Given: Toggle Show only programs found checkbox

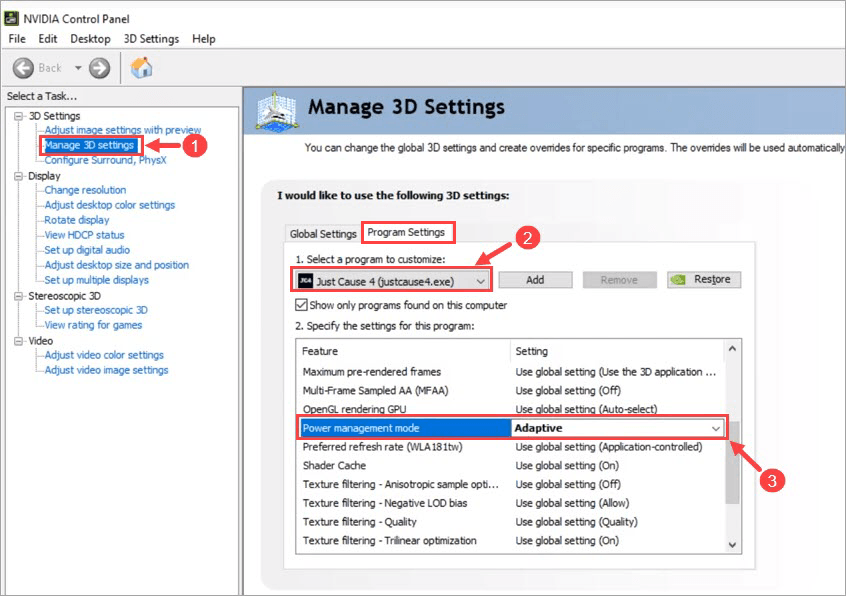Looking at the screenshot, I should coord(301,305).
